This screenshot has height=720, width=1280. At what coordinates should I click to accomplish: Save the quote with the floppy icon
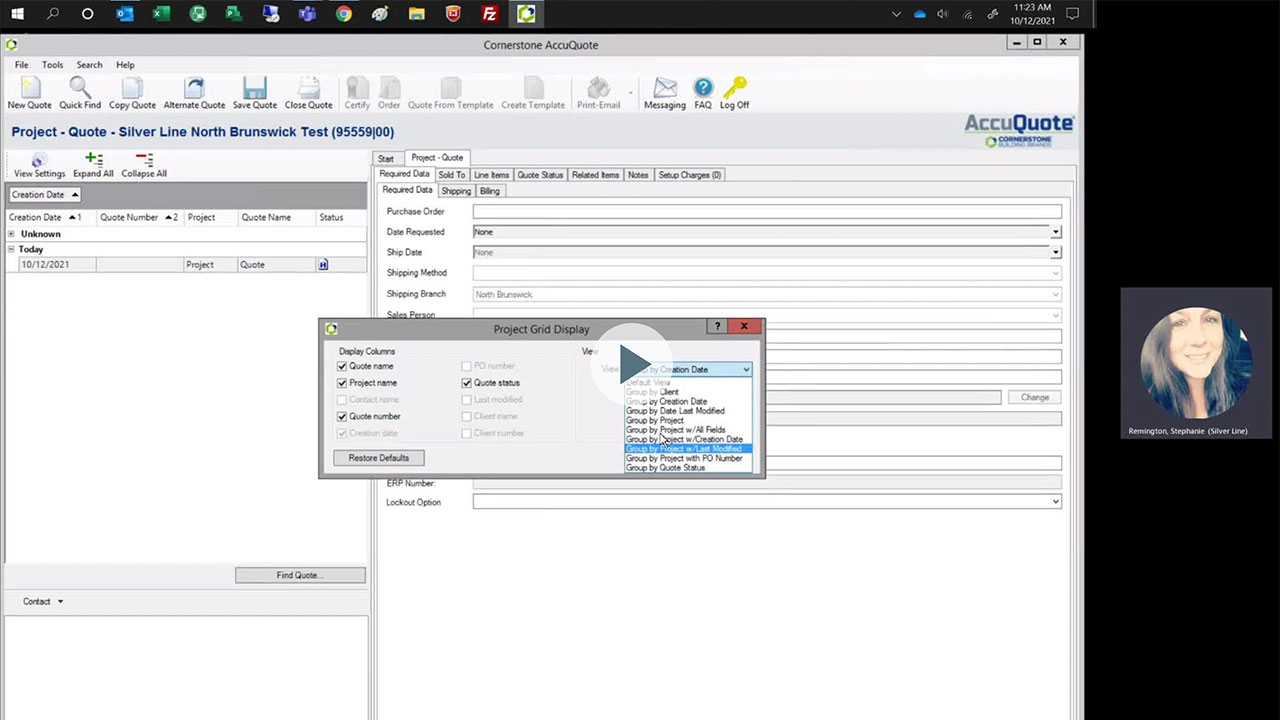pos(255,88)
